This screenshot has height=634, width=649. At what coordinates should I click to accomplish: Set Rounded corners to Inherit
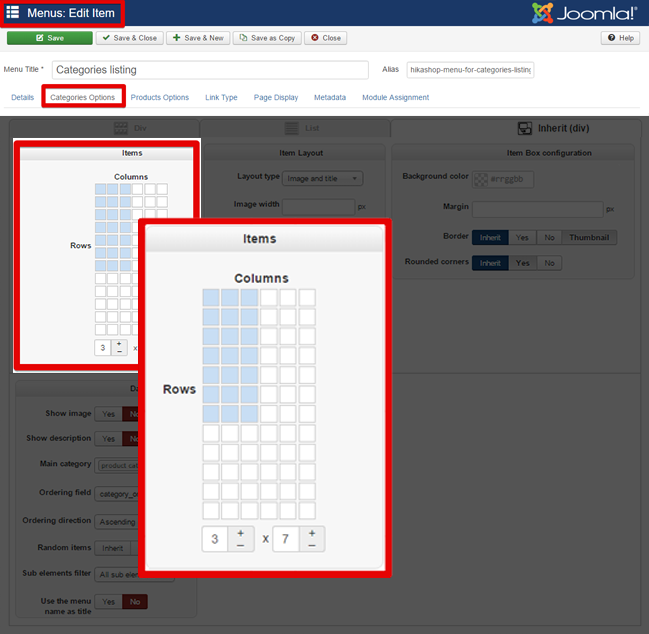(x=490, y=263)
